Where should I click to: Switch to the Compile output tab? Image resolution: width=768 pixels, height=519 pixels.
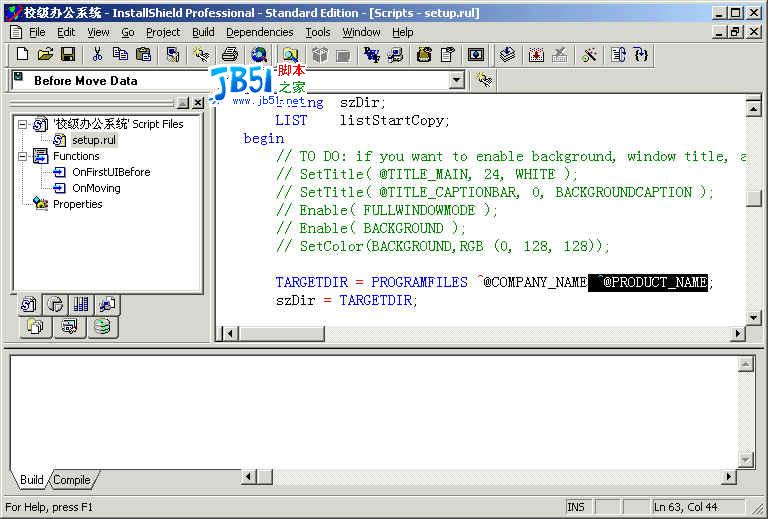pyautogui.click(x=72, y=480)
